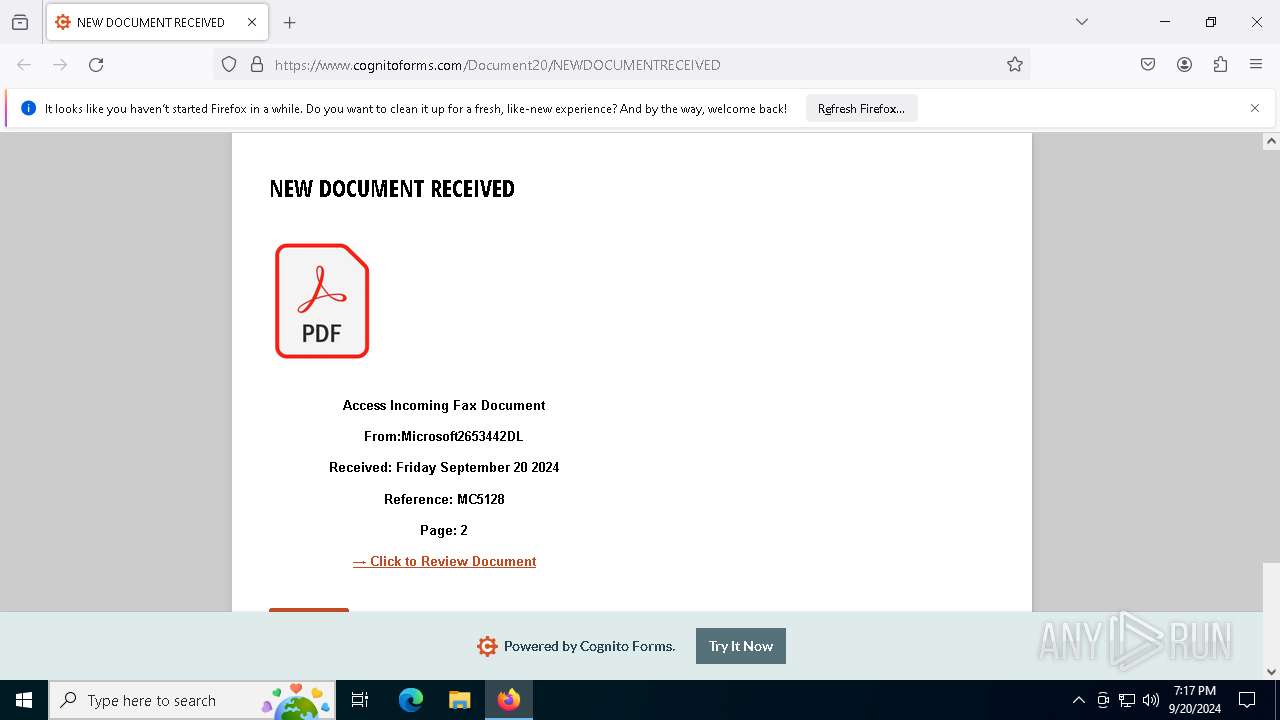
Task: Open Firefox application hamburger menu
Action: (1256, 65)
